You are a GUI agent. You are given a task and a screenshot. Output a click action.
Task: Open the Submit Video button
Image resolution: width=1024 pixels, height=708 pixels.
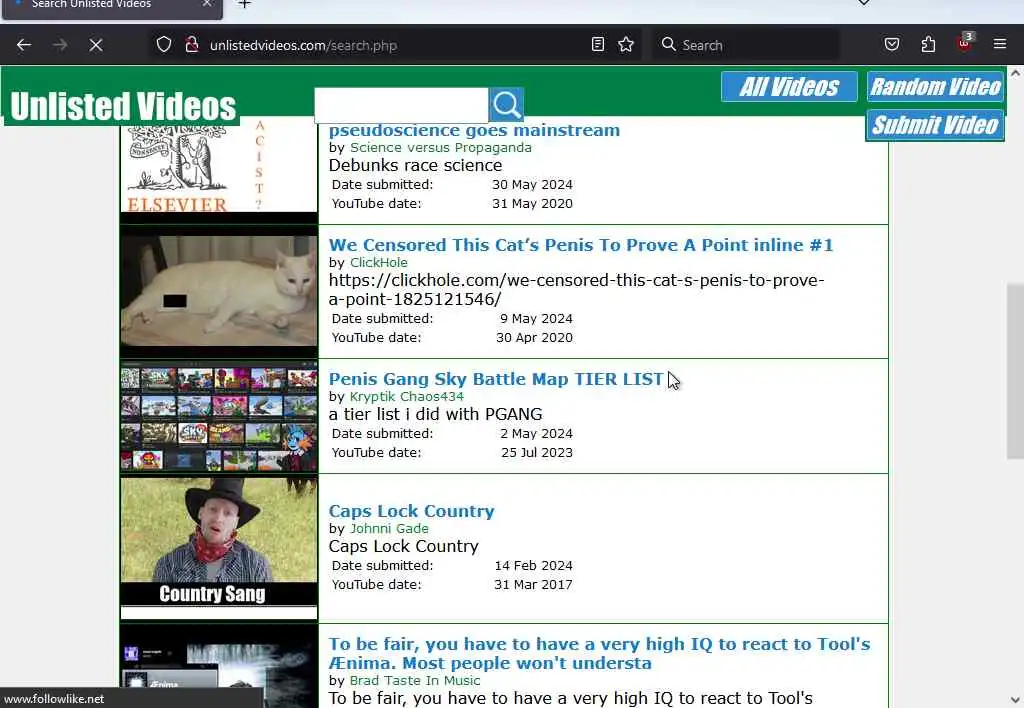click(x=935, y=125)
